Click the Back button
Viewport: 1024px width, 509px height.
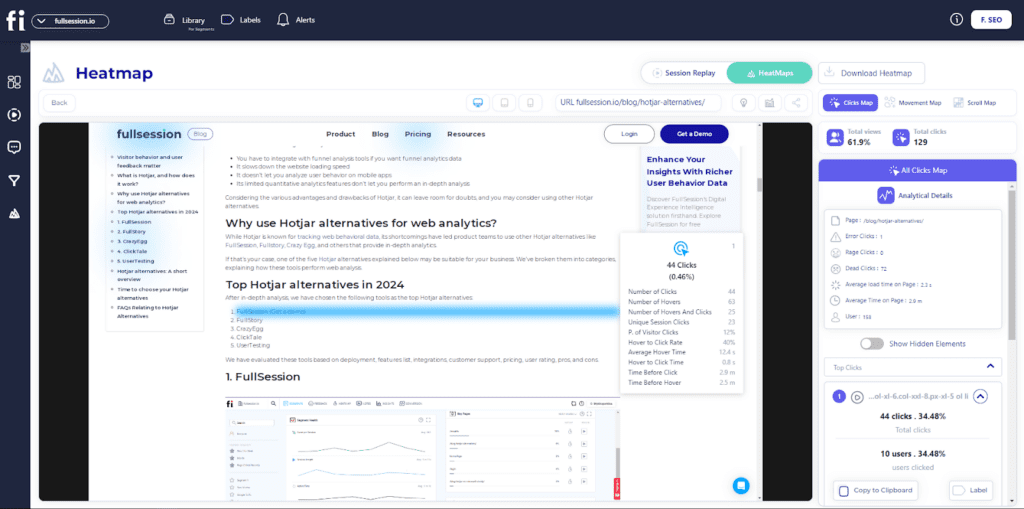(x=59, y=102)
